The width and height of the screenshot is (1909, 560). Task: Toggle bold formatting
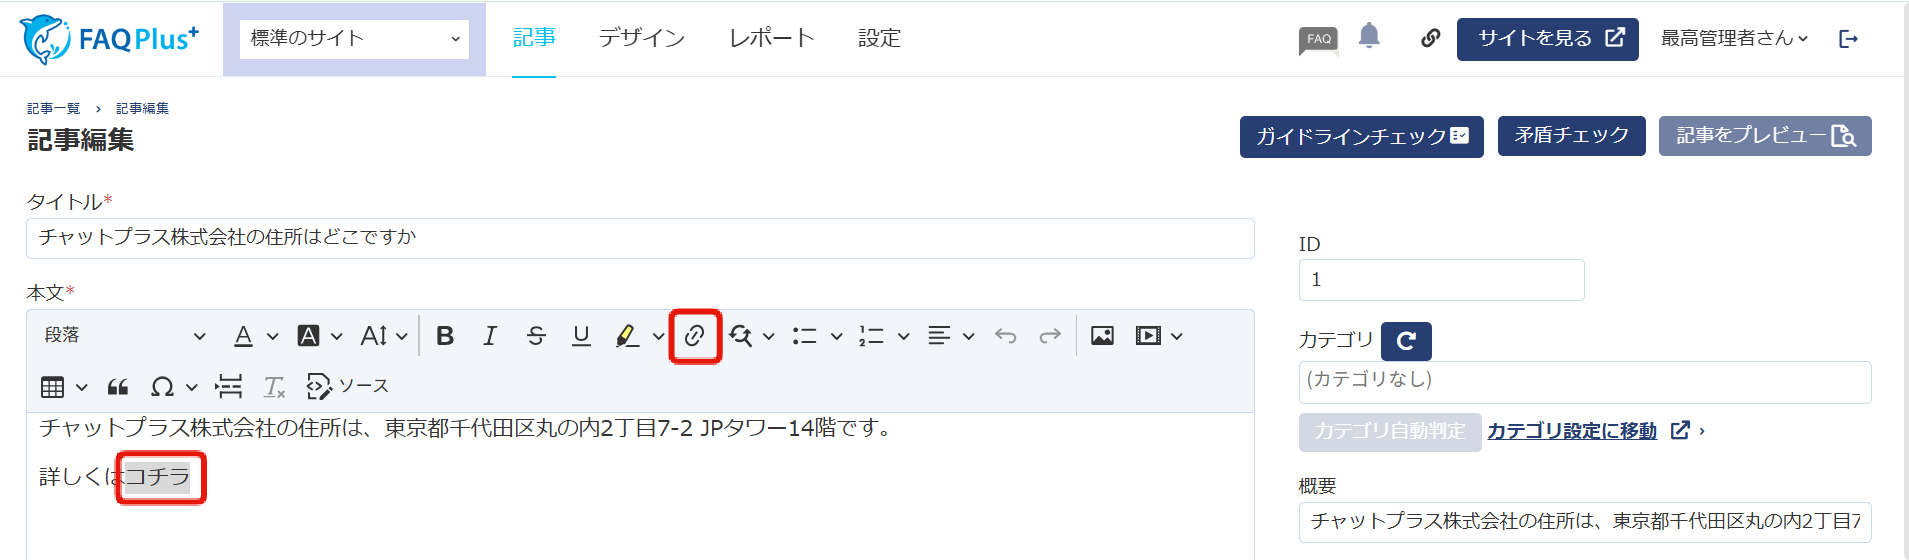[445, 336]
